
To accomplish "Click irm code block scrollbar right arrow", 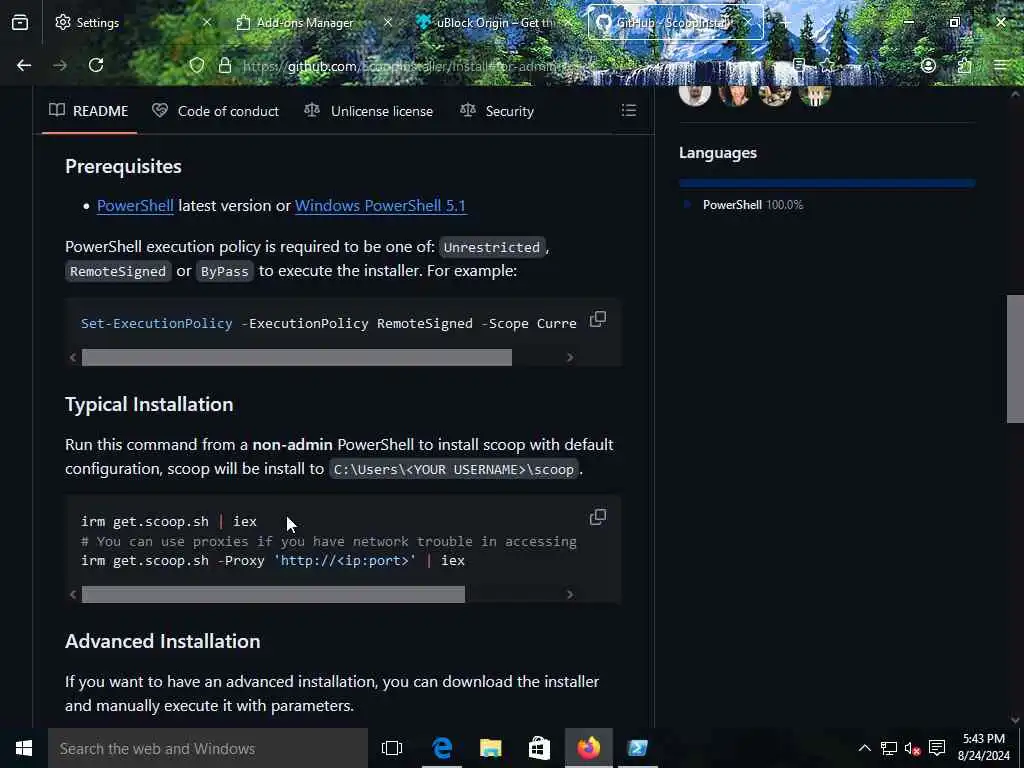I will [570, 594].
